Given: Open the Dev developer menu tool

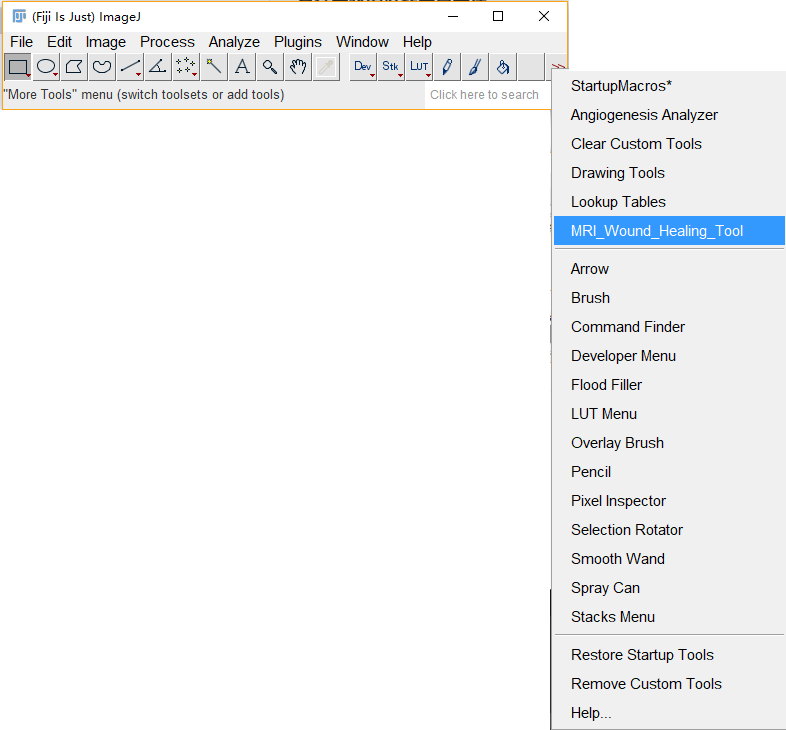Looking at the screenshot, I should point(363,67).
